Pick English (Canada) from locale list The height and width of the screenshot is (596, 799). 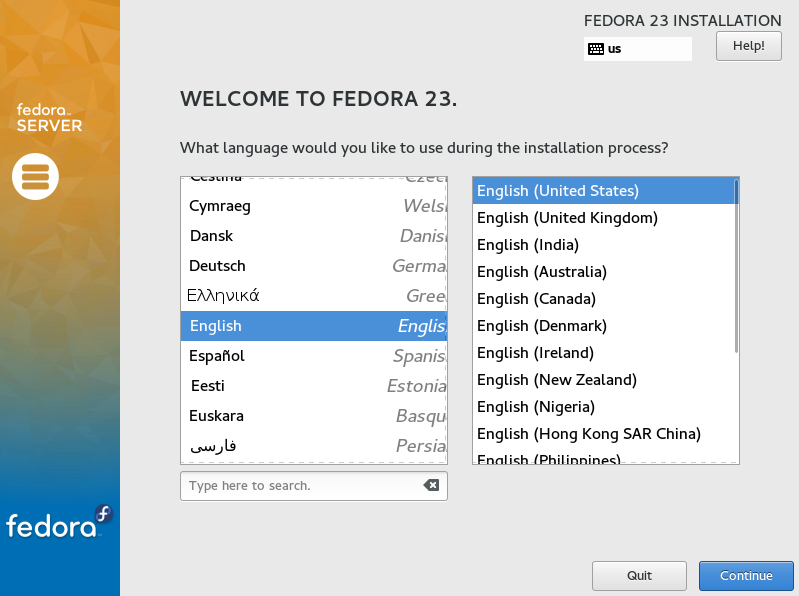(603, 299)
